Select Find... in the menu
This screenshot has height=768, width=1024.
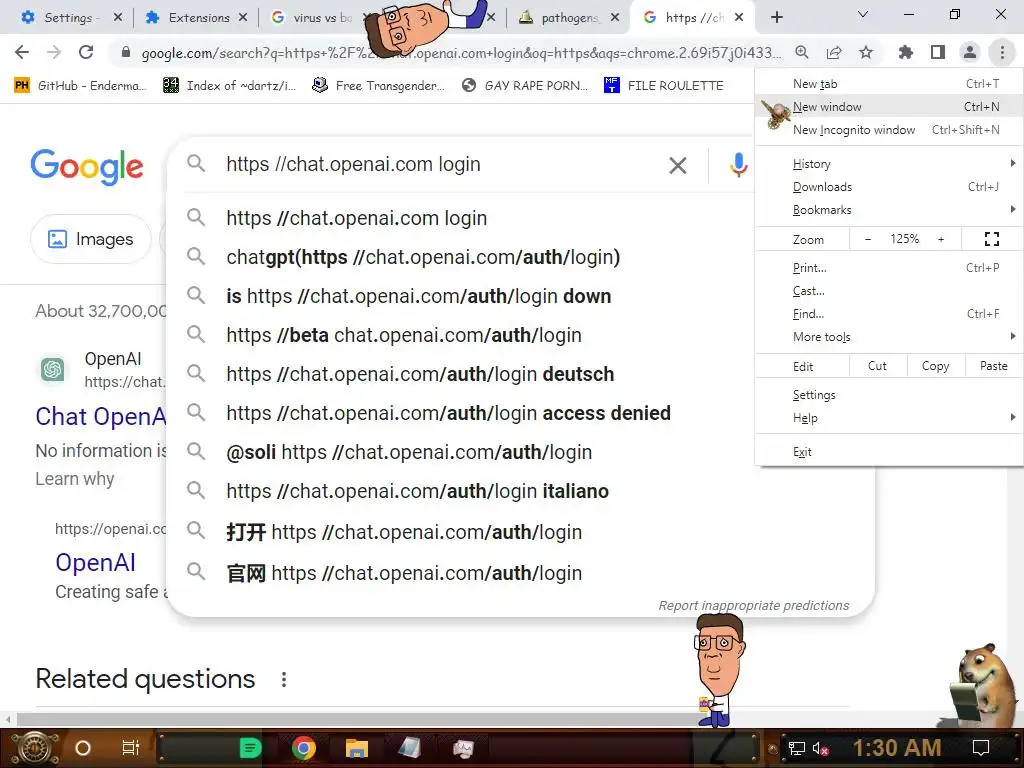click(889, 313)
